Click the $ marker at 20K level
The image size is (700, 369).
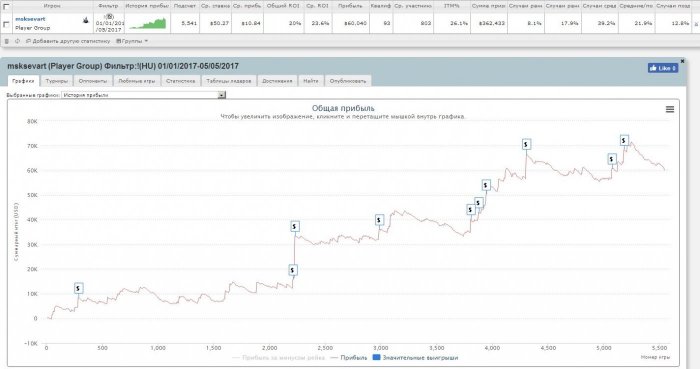click(292, 270)
